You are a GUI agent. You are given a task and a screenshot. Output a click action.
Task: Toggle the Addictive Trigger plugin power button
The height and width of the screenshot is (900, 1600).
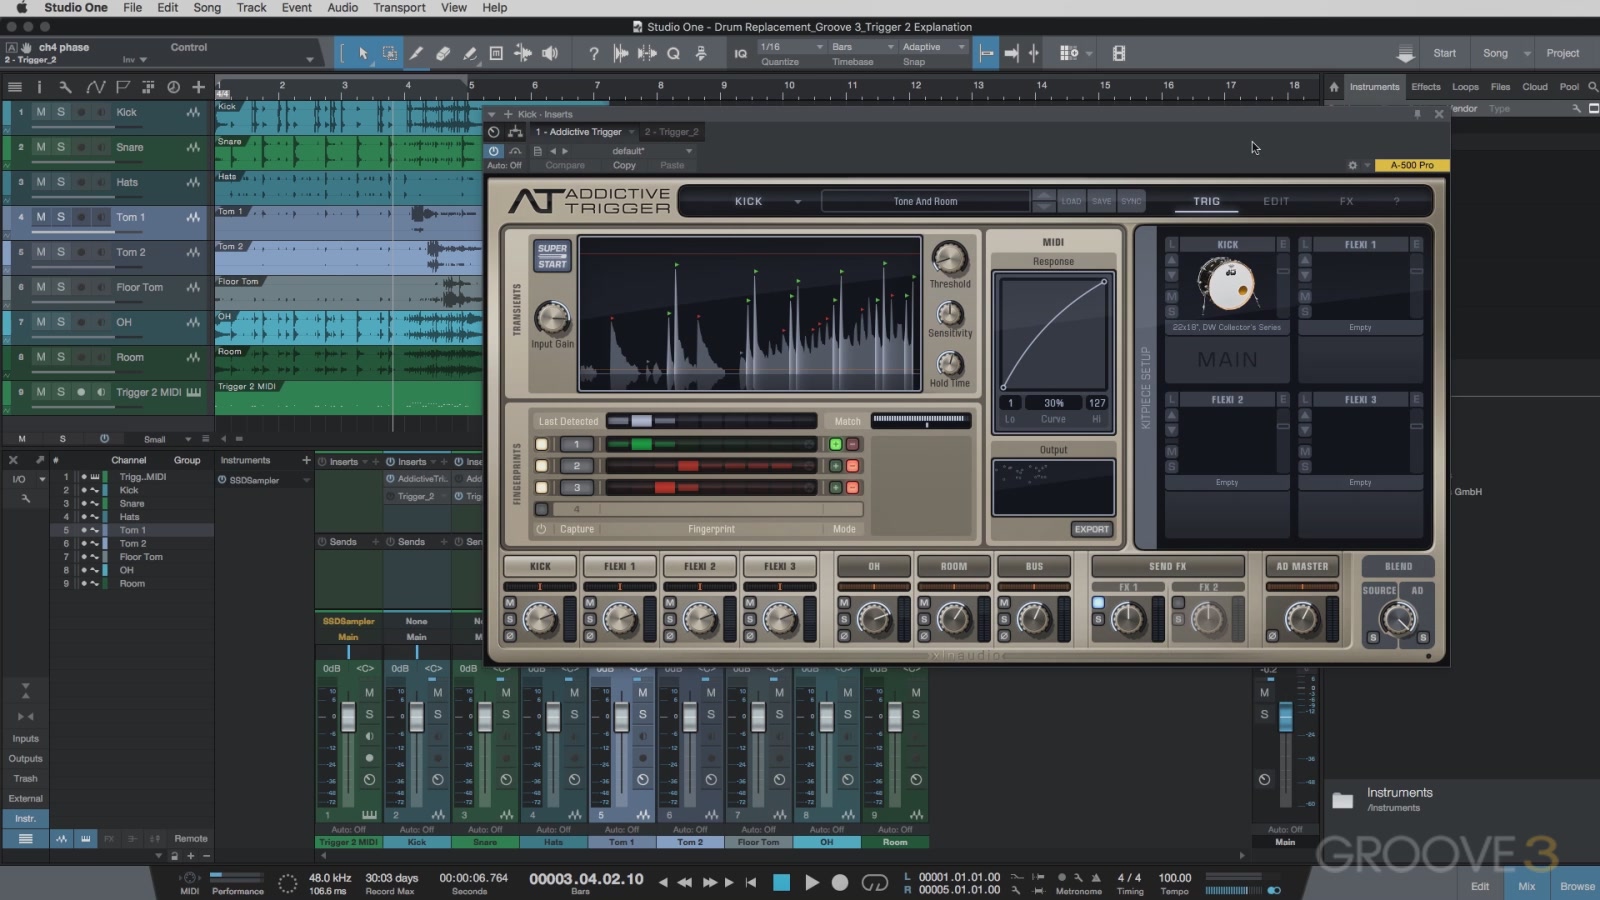click(x=494, y=151)
